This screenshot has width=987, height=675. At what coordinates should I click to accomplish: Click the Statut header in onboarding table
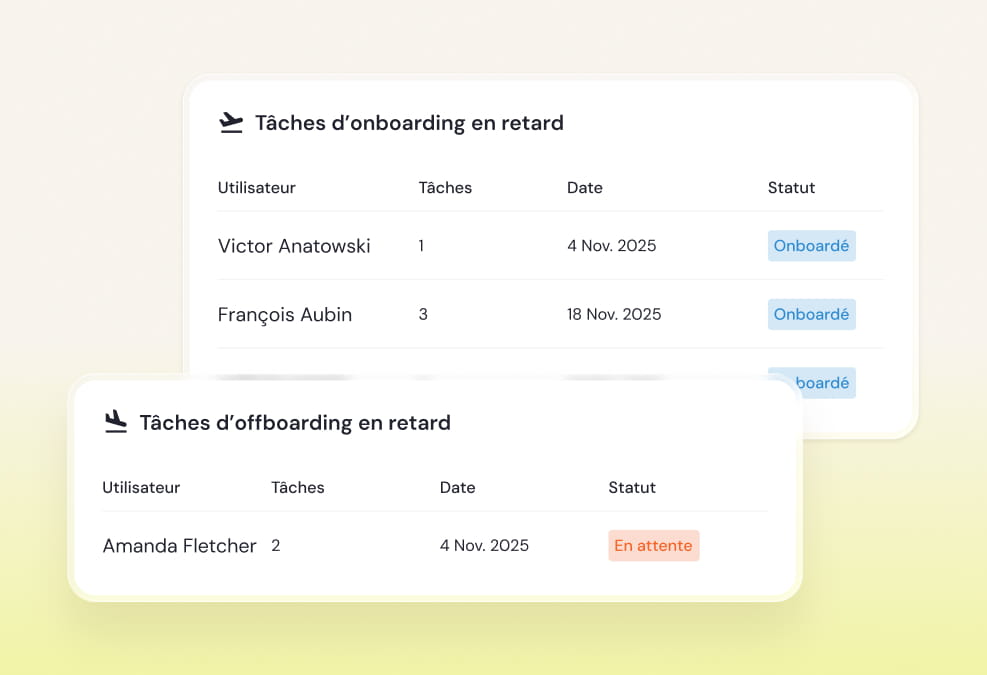[790, 187]
